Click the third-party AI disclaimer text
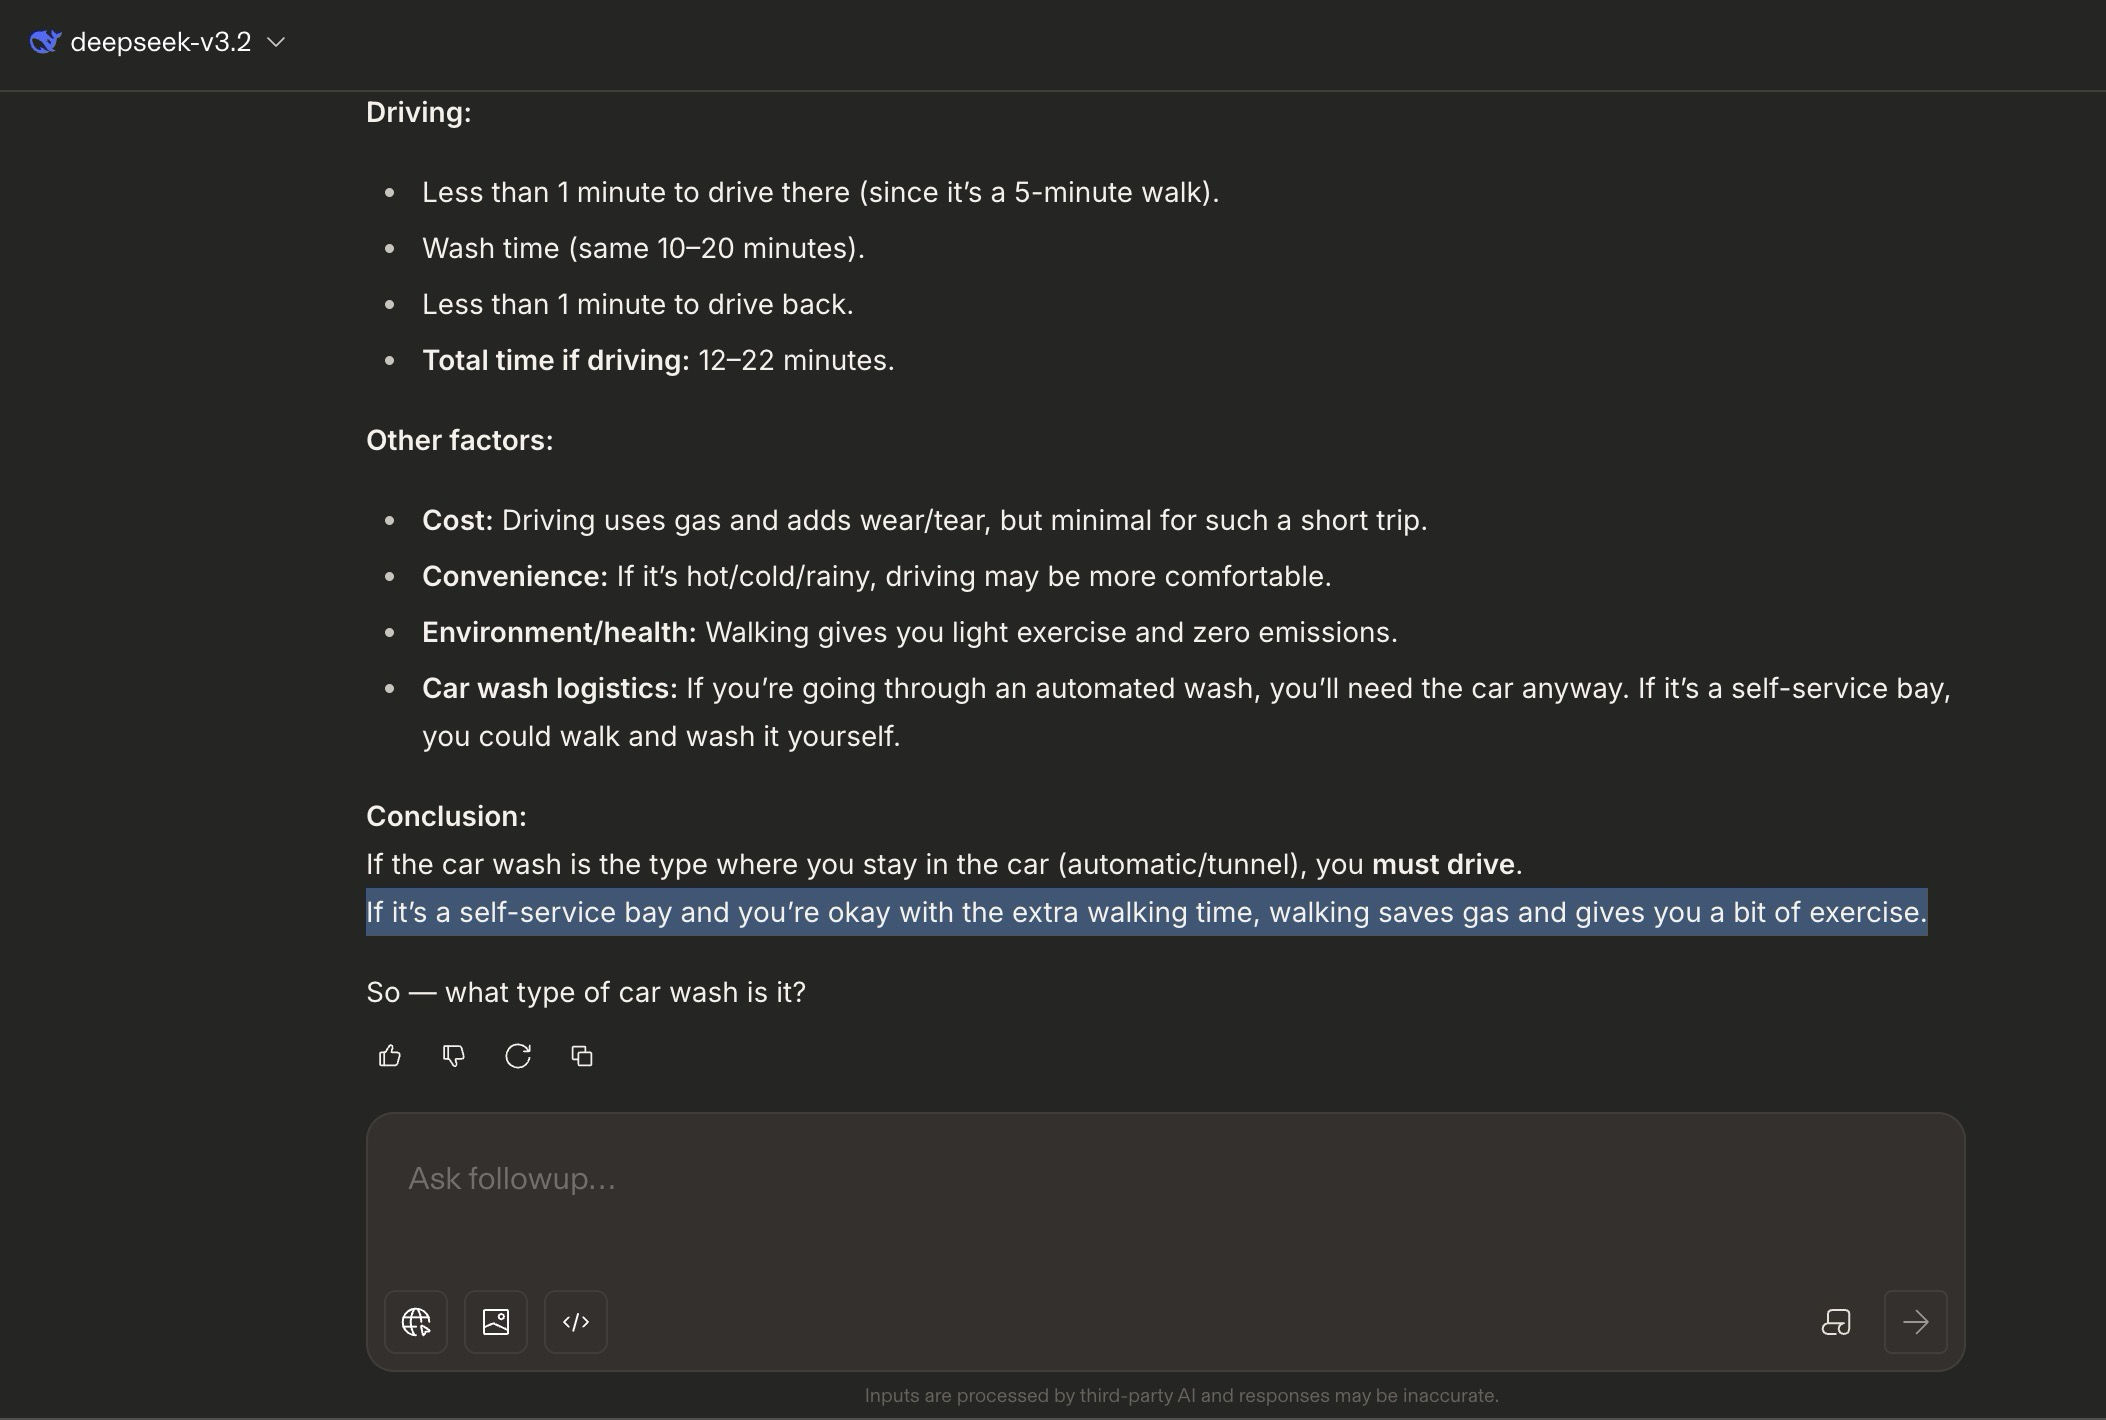The image size is (2106, 1420). (x=1181, y=1395)
